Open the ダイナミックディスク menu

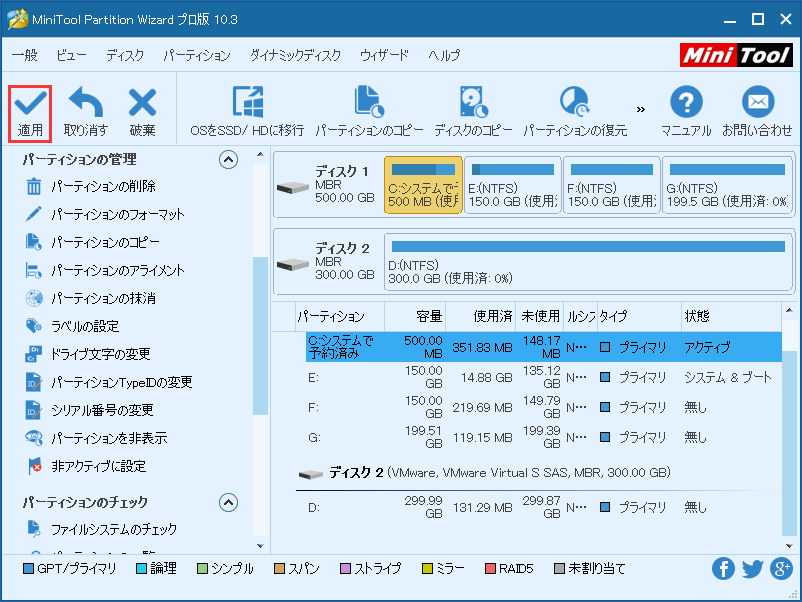coord(295,55)
